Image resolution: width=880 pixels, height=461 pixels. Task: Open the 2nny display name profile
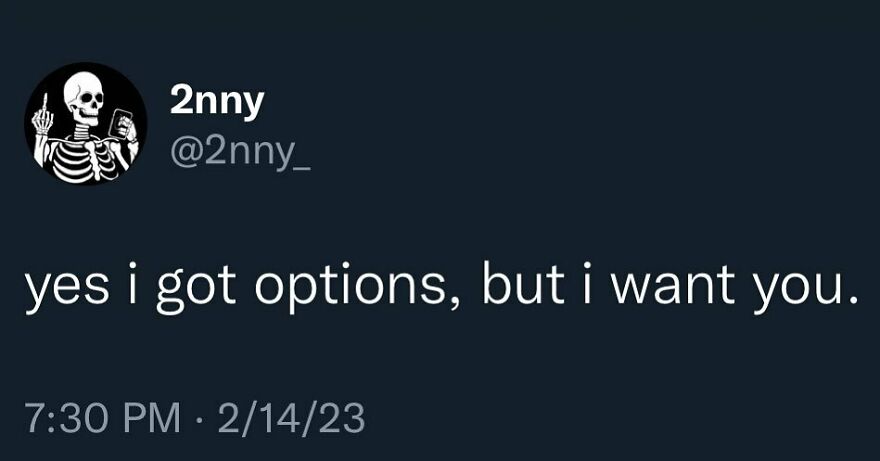(215, 101)
